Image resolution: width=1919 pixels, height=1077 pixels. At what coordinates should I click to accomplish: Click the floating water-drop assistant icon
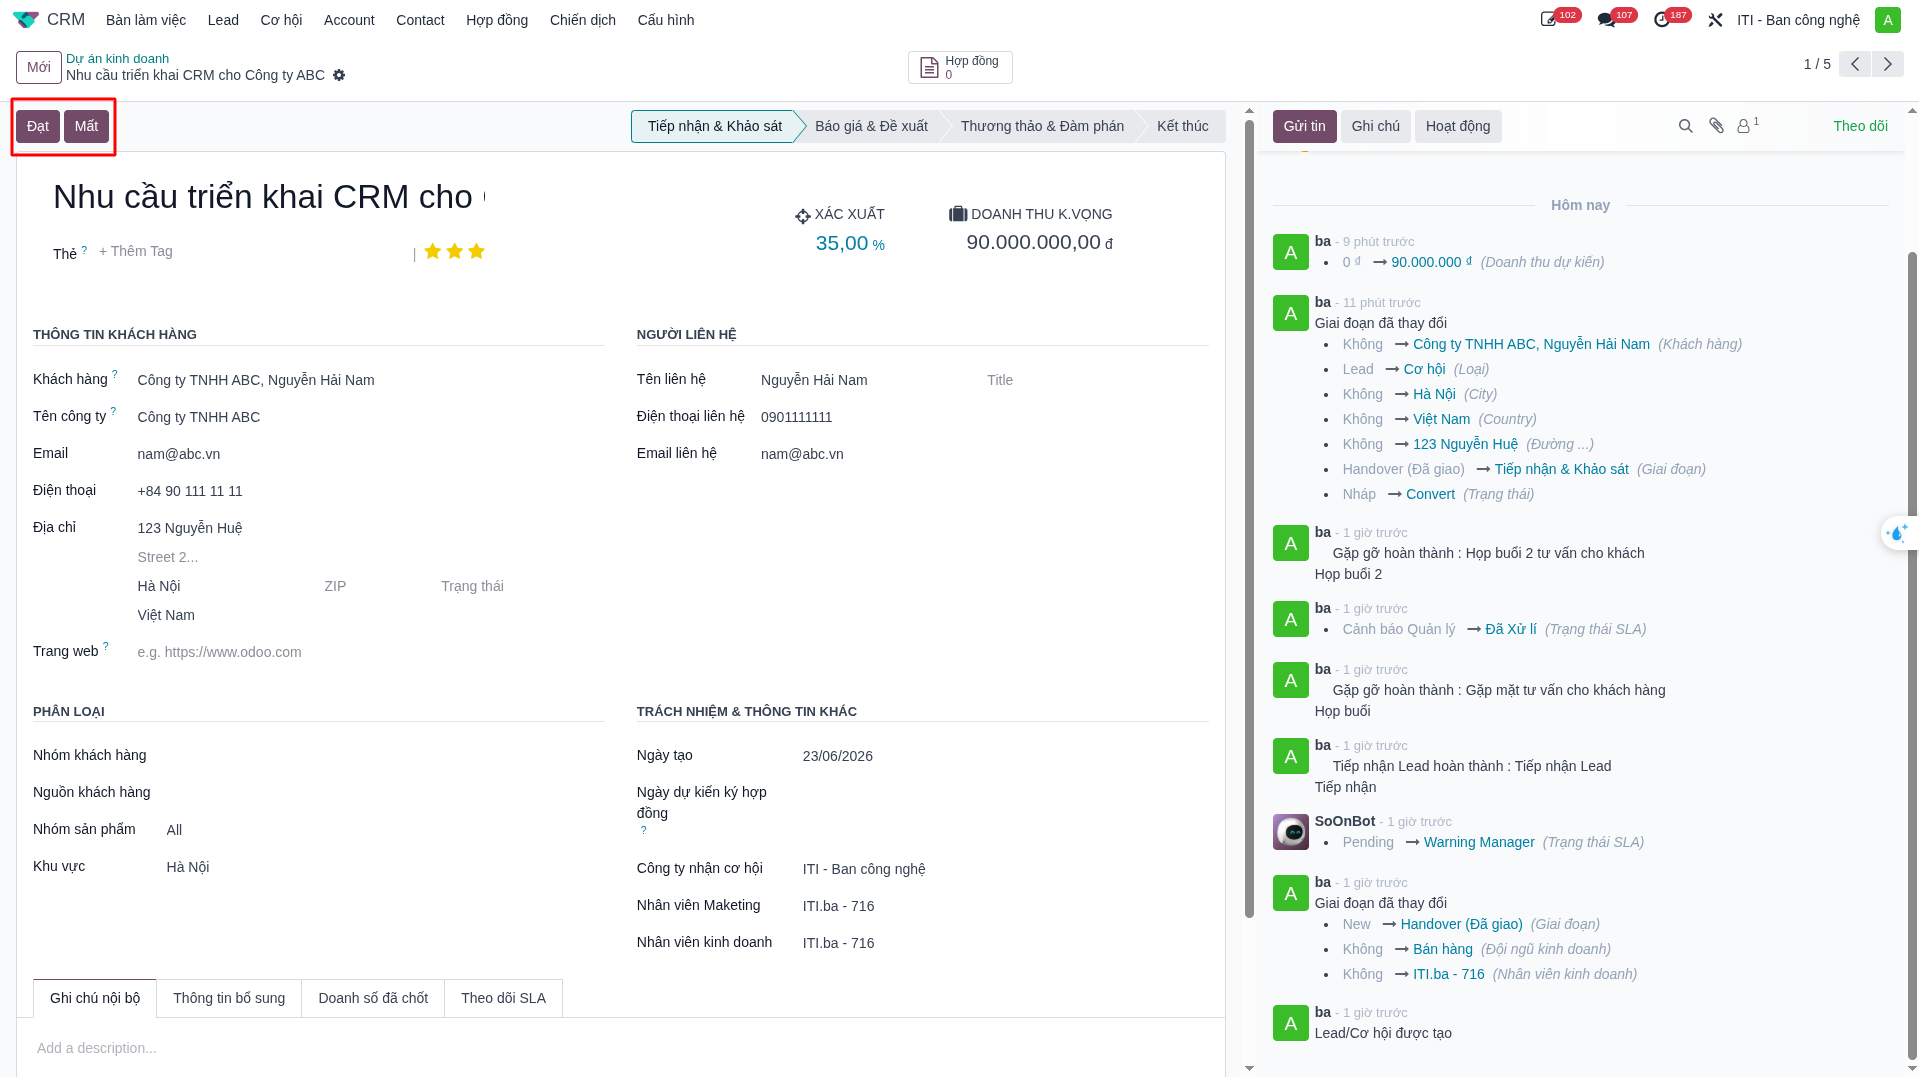(1897, 533)
